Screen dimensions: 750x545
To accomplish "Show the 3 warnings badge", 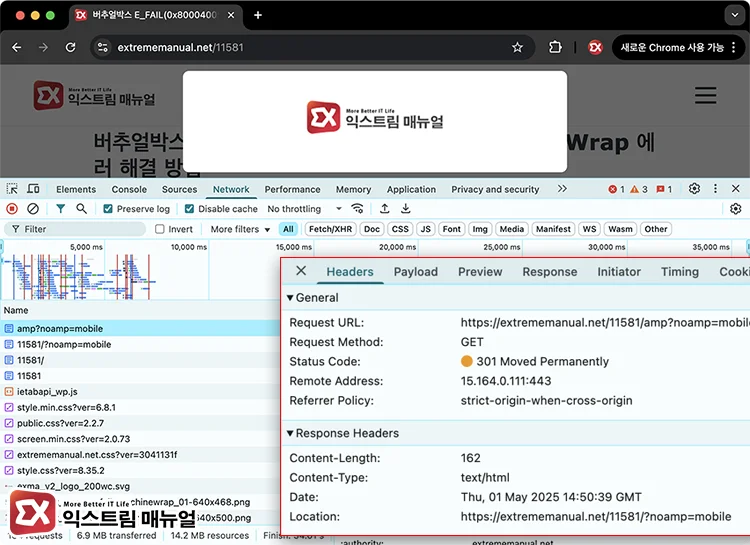I will click(639, 189).
